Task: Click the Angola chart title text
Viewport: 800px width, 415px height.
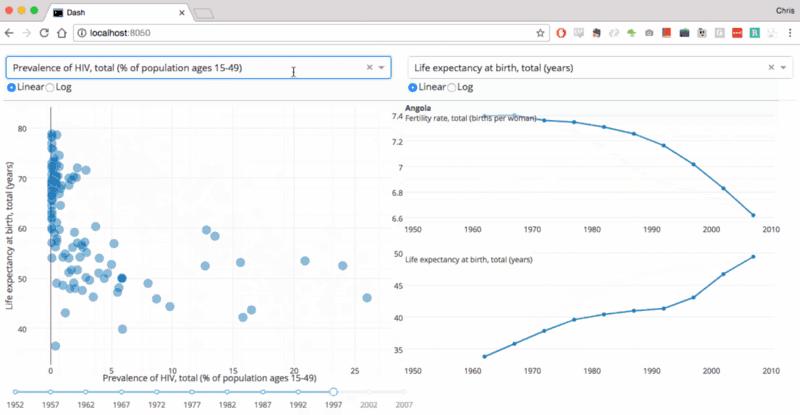Action: pos(418,108)
